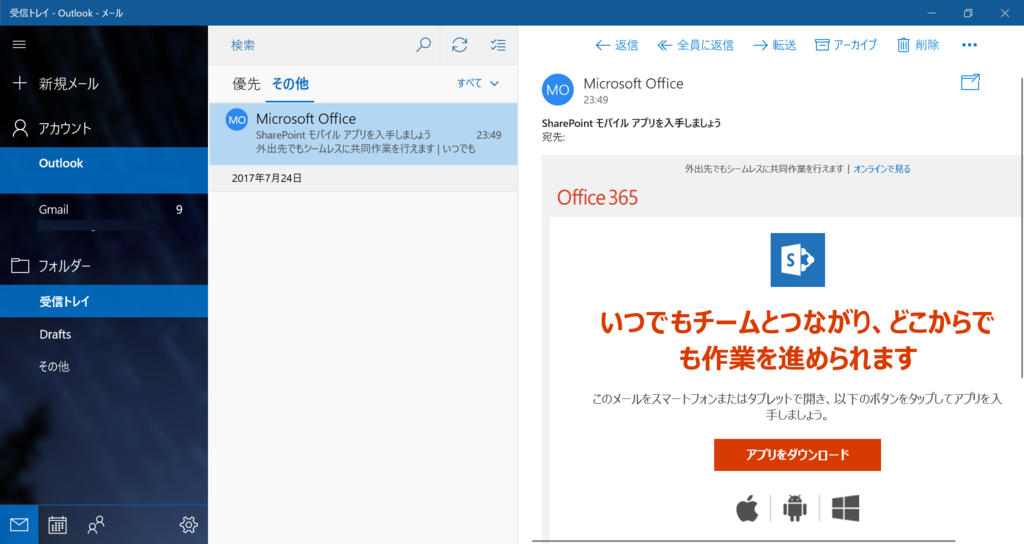Compose a new mail with 新規メール
This screenshot has width=1024, height=544.
104,84
